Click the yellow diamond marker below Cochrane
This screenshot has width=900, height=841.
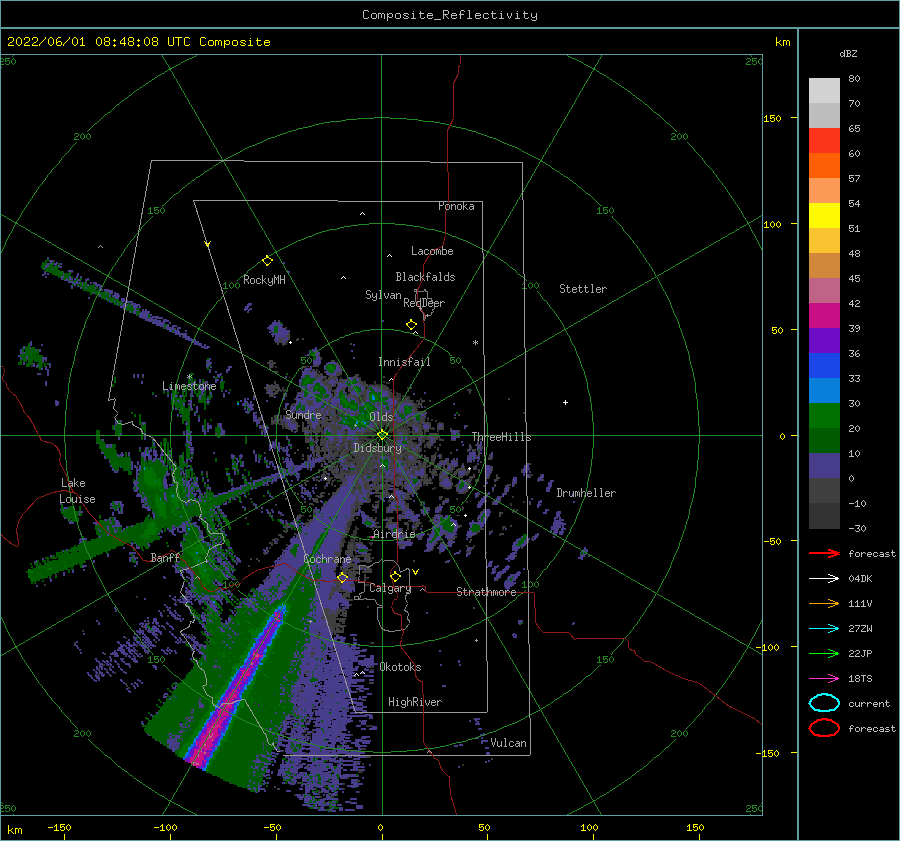342,577
